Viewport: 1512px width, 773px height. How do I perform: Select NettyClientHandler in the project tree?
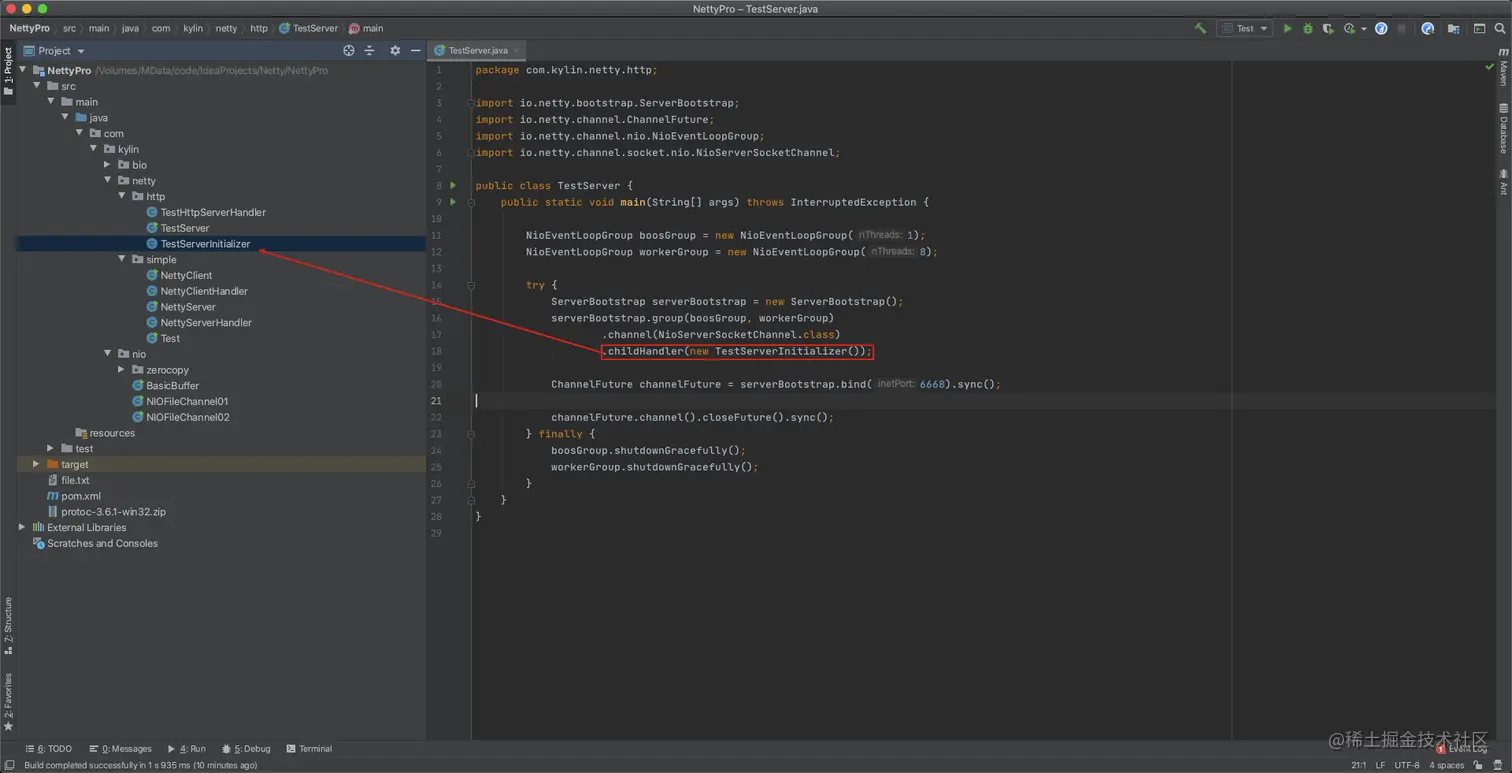point(204,291)
